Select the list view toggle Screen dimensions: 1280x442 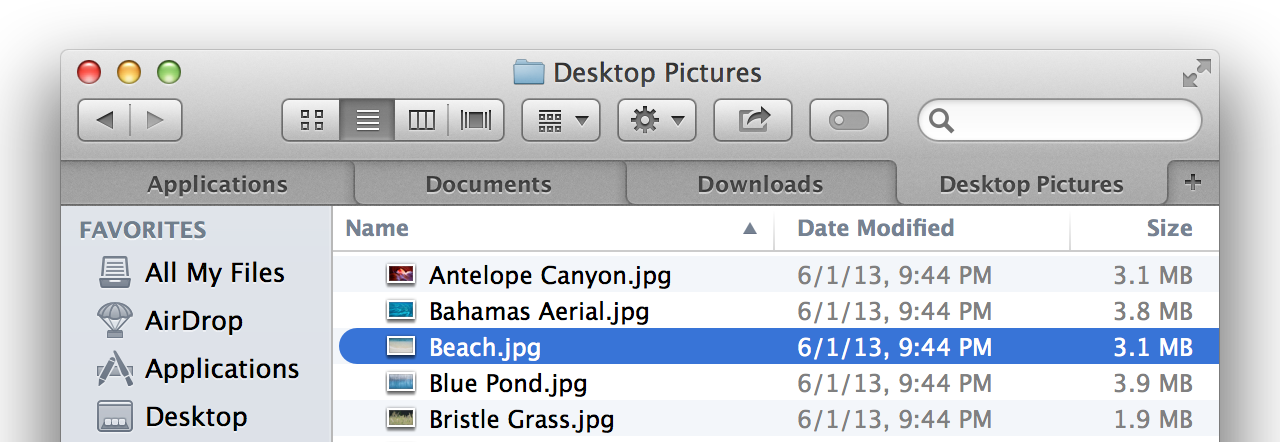tap(367, 121)
